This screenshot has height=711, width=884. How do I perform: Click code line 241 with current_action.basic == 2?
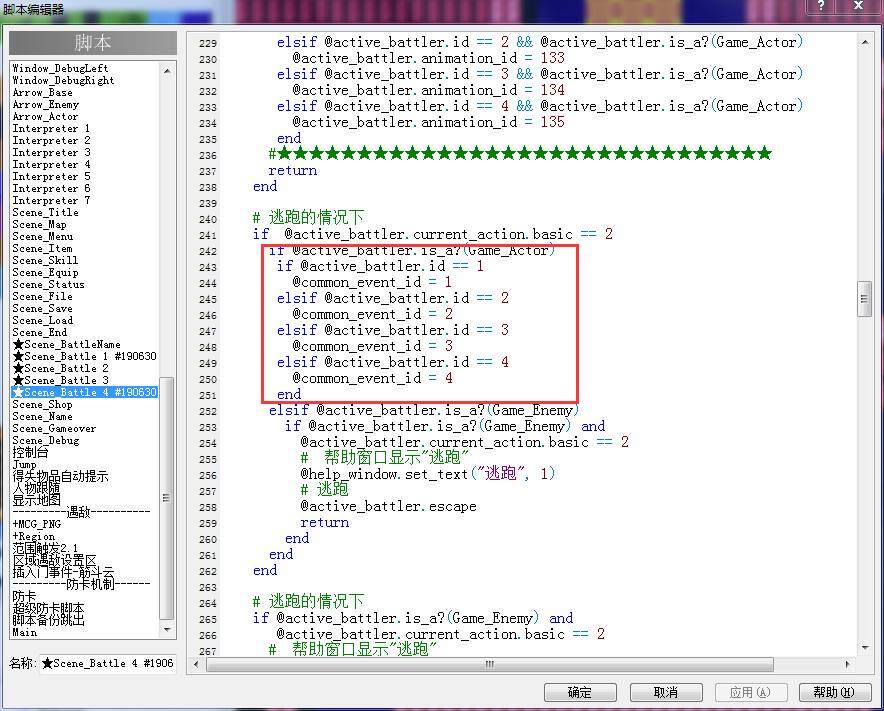coord(433,234)
